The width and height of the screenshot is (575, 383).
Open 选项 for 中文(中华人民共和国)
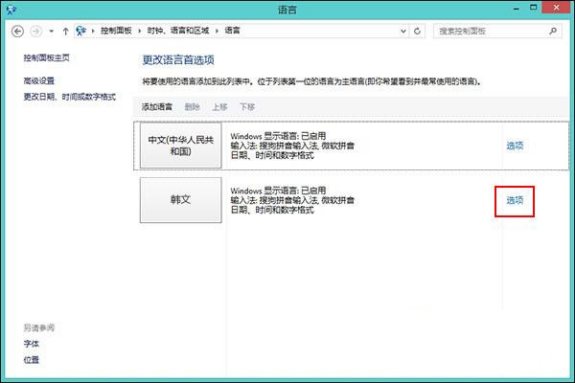click(x=515, y=146)
